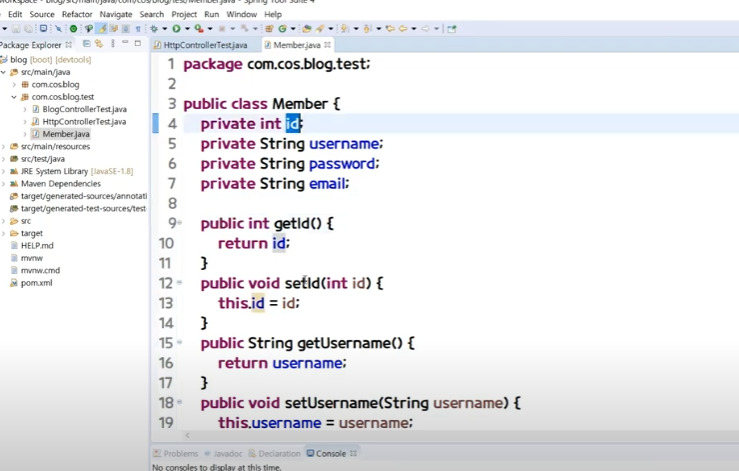Click the green Boot Dashboard icon
This screenshot has width=739, height=471.
[74, 29]
